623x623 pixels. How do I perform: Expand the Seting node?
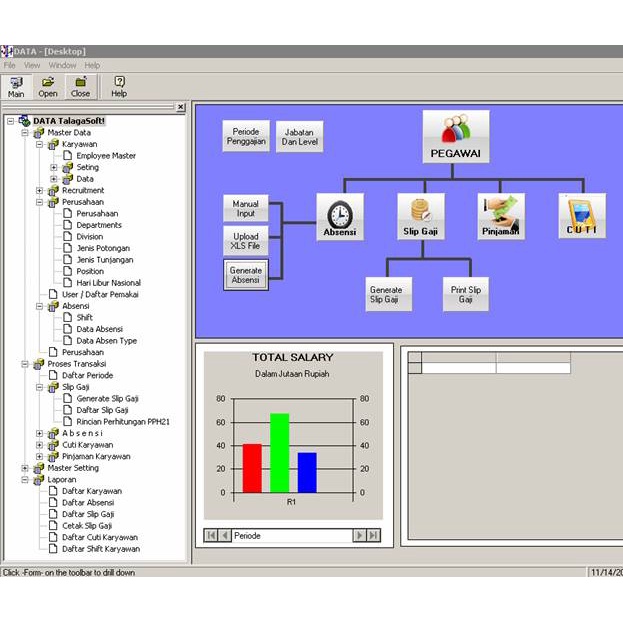pos(54,168)
